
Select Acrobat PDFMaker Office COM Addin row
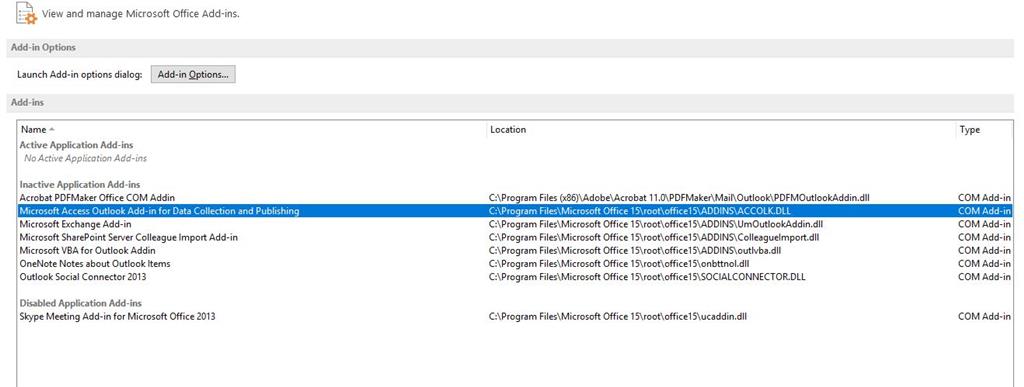[x=515, y=197]
